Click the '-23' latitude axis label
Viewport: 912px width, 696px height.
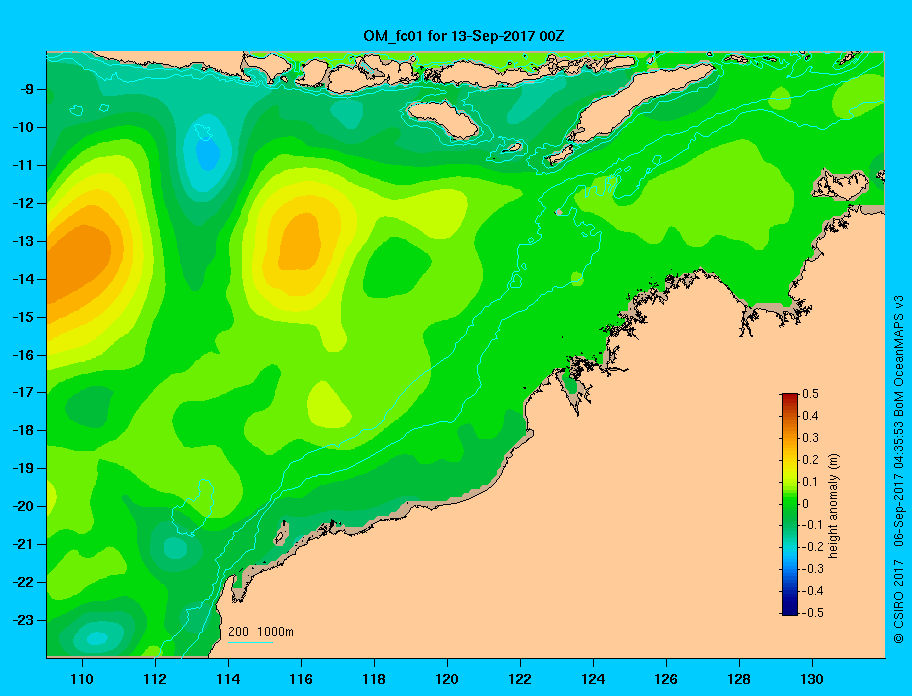pos(23,620)
